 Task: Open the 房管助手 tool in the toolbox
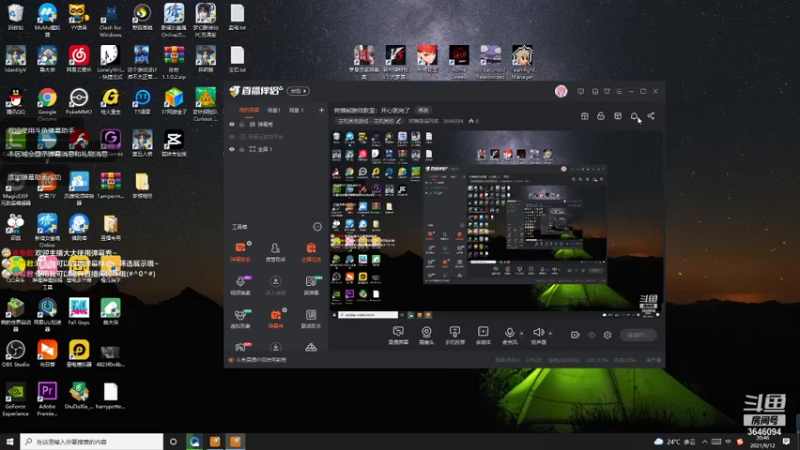[276, 252]
